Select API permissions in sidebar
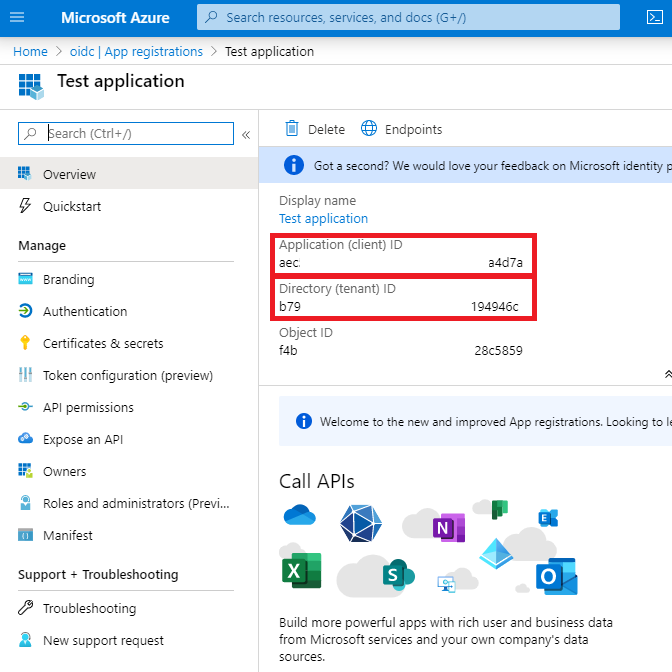Image resolution: width=672 pixels, height=672 pixels. [x=88, y=407]
